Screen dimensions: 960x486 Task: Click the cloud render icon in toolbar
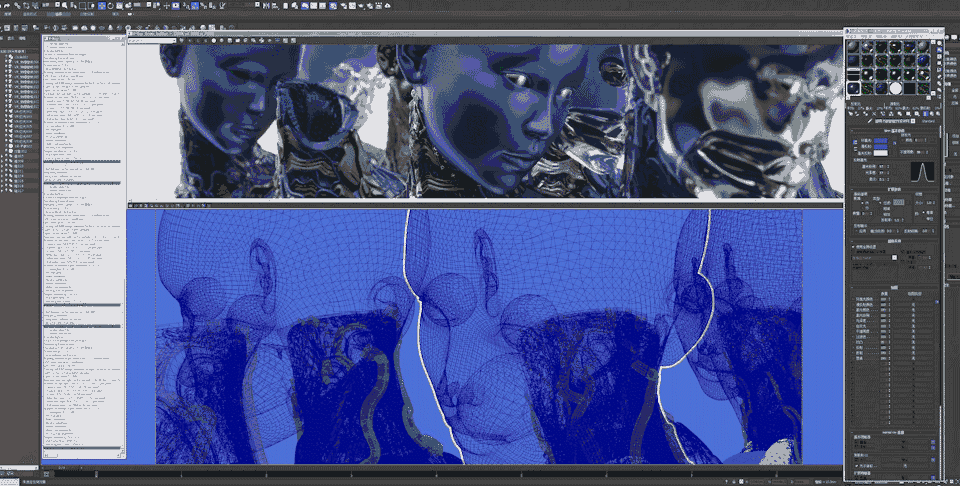(x=388, y=6)
